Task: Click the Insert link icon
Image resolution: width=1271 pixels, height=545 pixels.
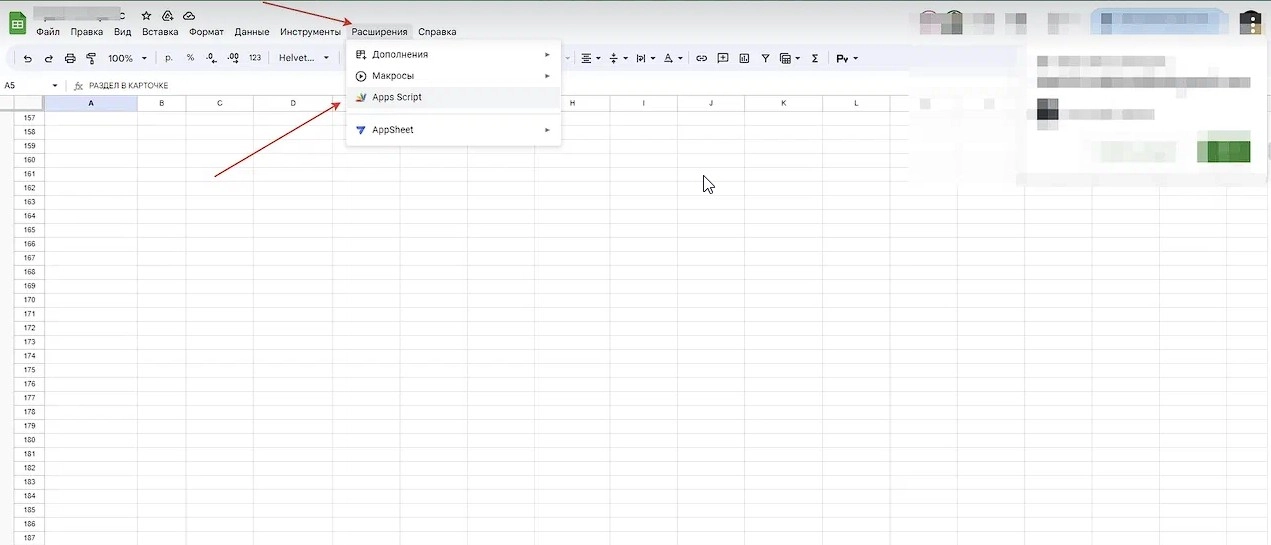Action: tap(701, 59)
